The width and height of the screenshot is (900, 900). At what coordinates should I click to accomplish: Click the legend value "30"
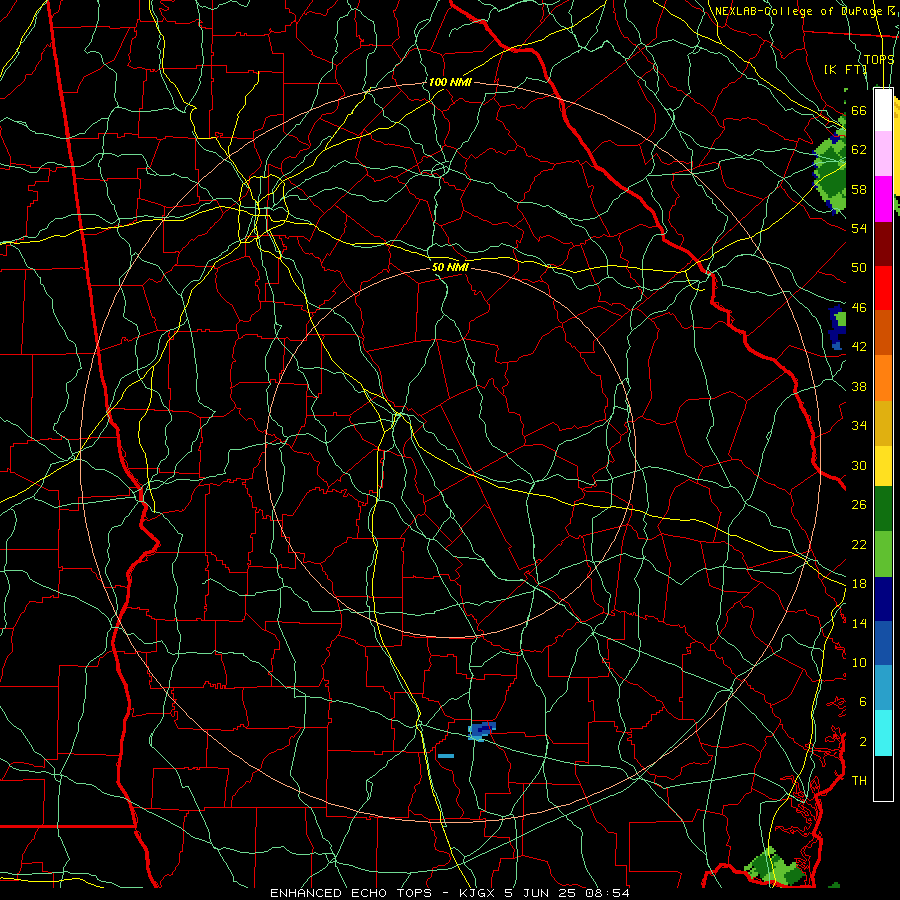click(859, 465)
